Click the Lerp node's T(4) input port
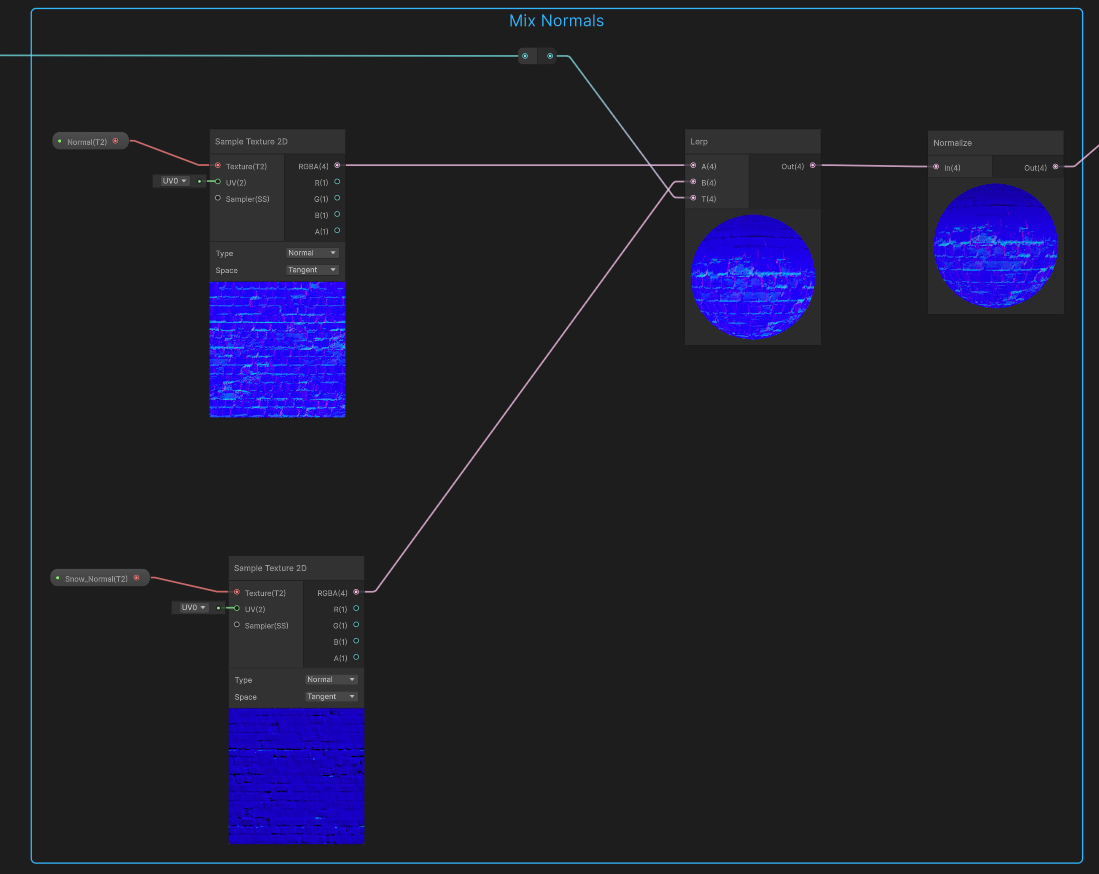The image size is (1099, 874). pyautogui.click(x=693, y=198)
